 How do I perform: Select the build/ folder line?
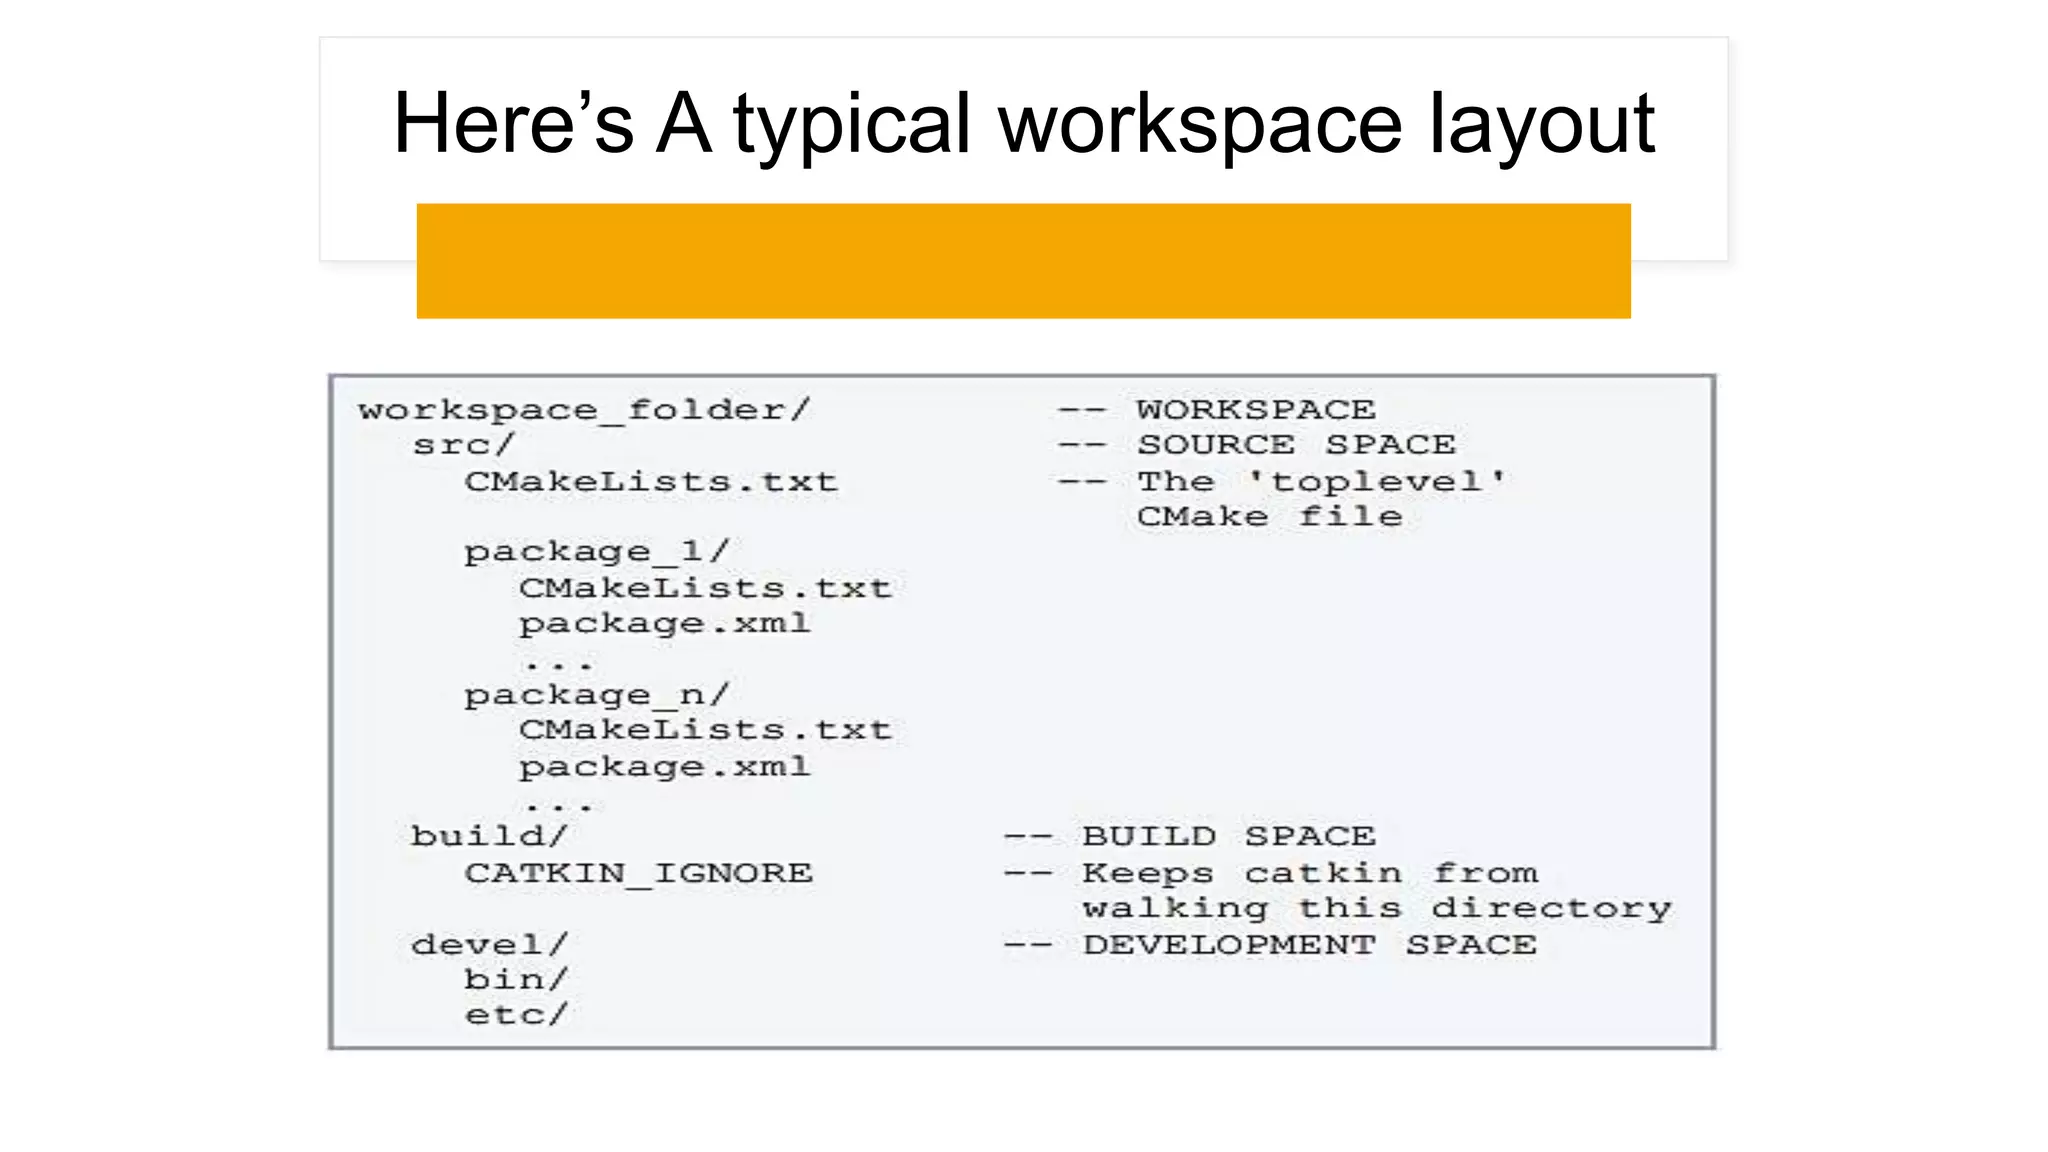pyautogui.click(x=489, y=836)
